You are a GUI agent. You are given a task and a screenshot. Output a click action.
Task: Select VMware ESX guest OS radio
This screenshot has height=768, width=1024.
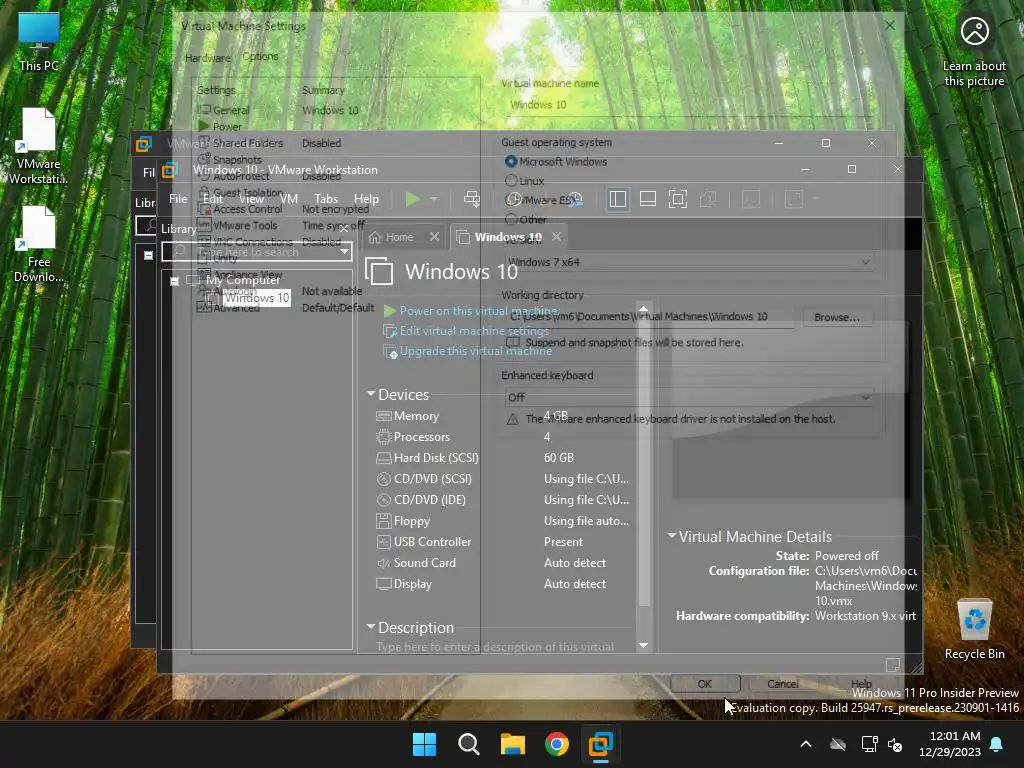tap(513, 200)
